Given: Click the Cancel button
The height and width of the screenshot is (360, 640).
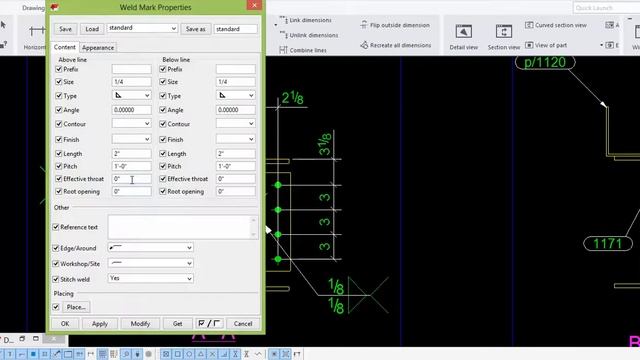Looking at the screenshot, I should (243, 324).
